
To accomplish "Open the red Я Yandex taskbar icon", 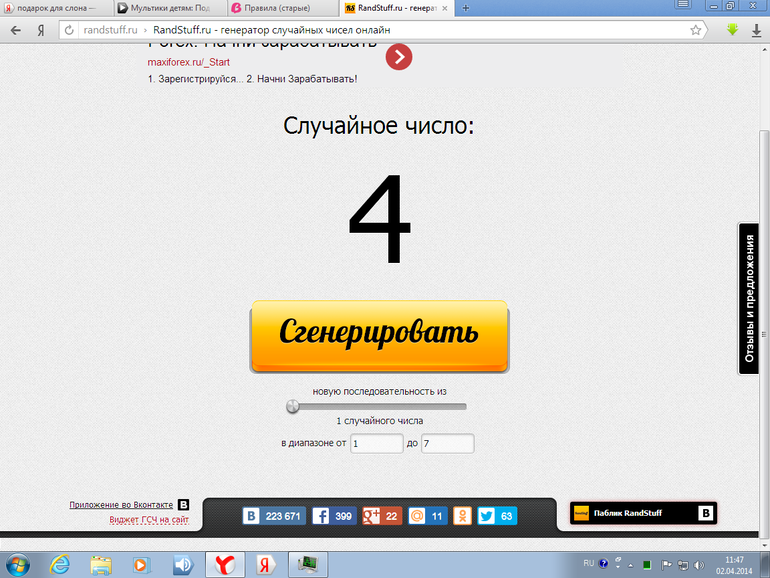I will coord(265,565).
